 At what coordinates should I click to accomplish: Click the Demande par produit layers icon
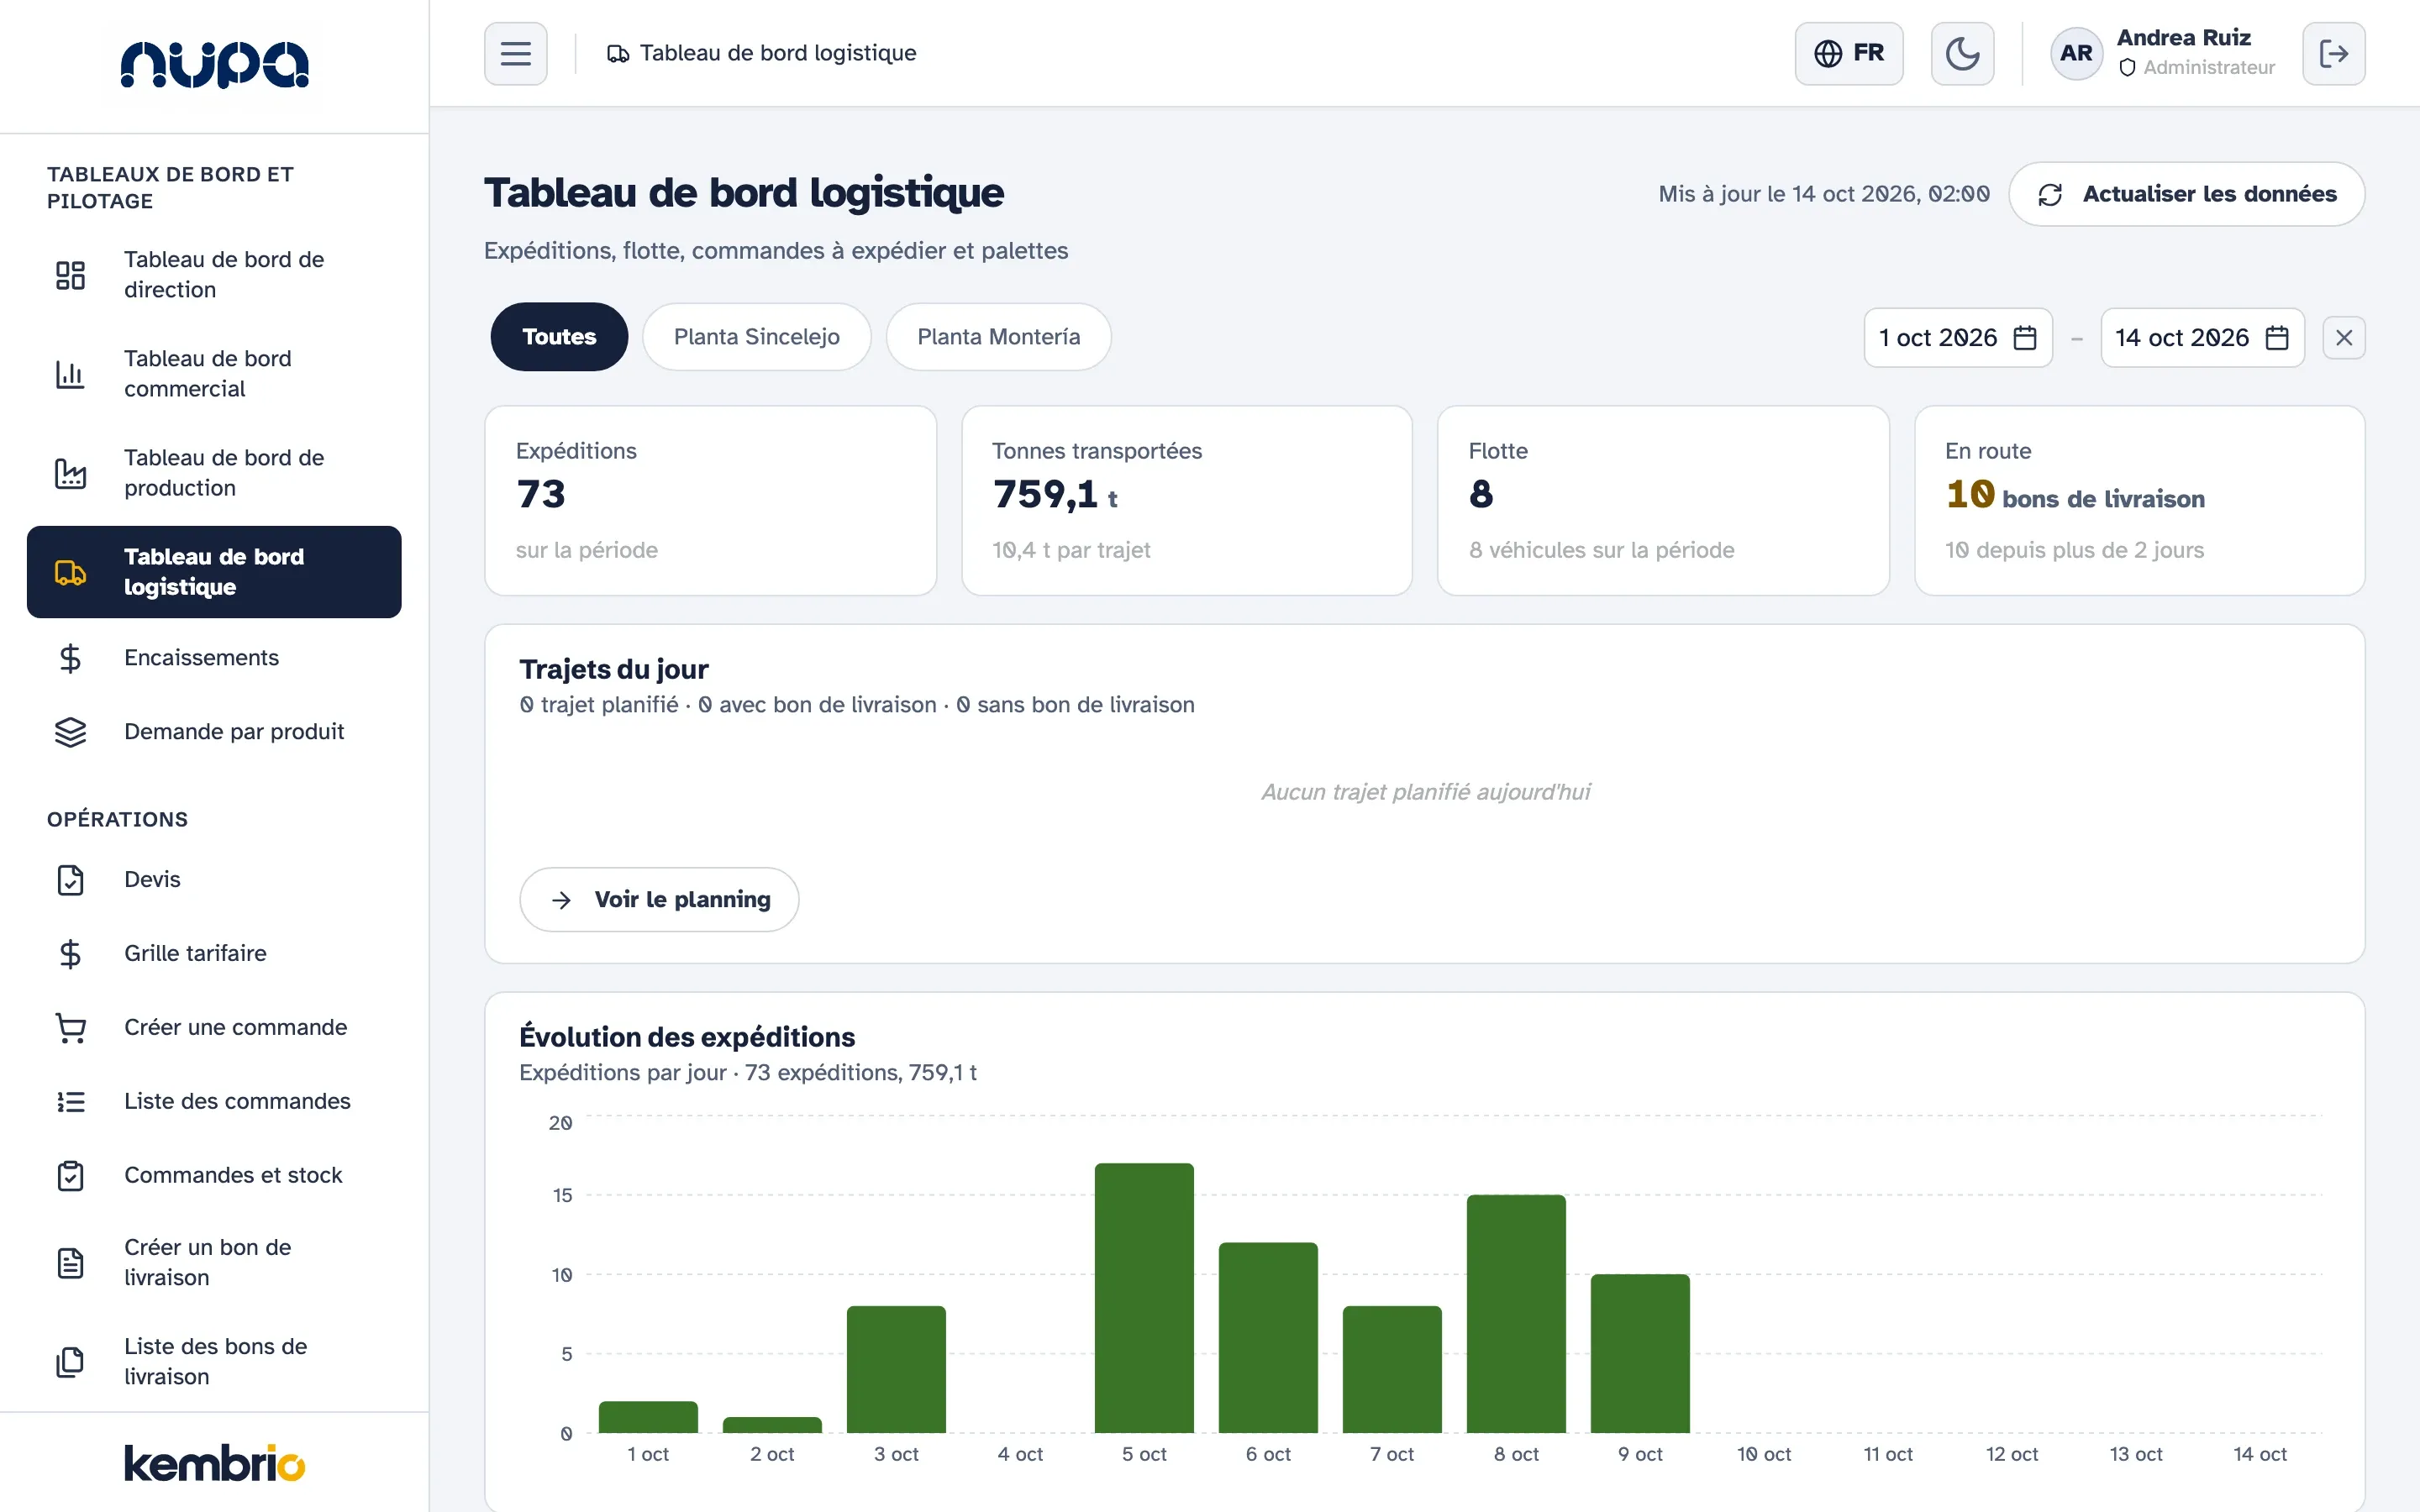(x=70, y=732)
